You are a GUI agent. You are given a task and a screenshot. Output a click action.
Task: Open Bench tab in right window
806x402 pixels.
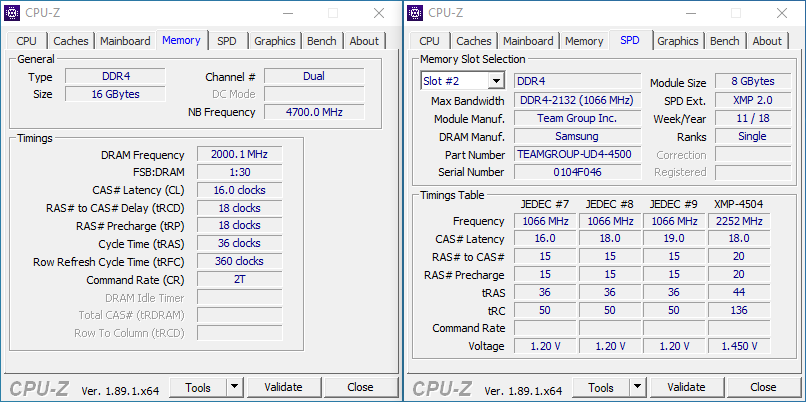(724, 41)
